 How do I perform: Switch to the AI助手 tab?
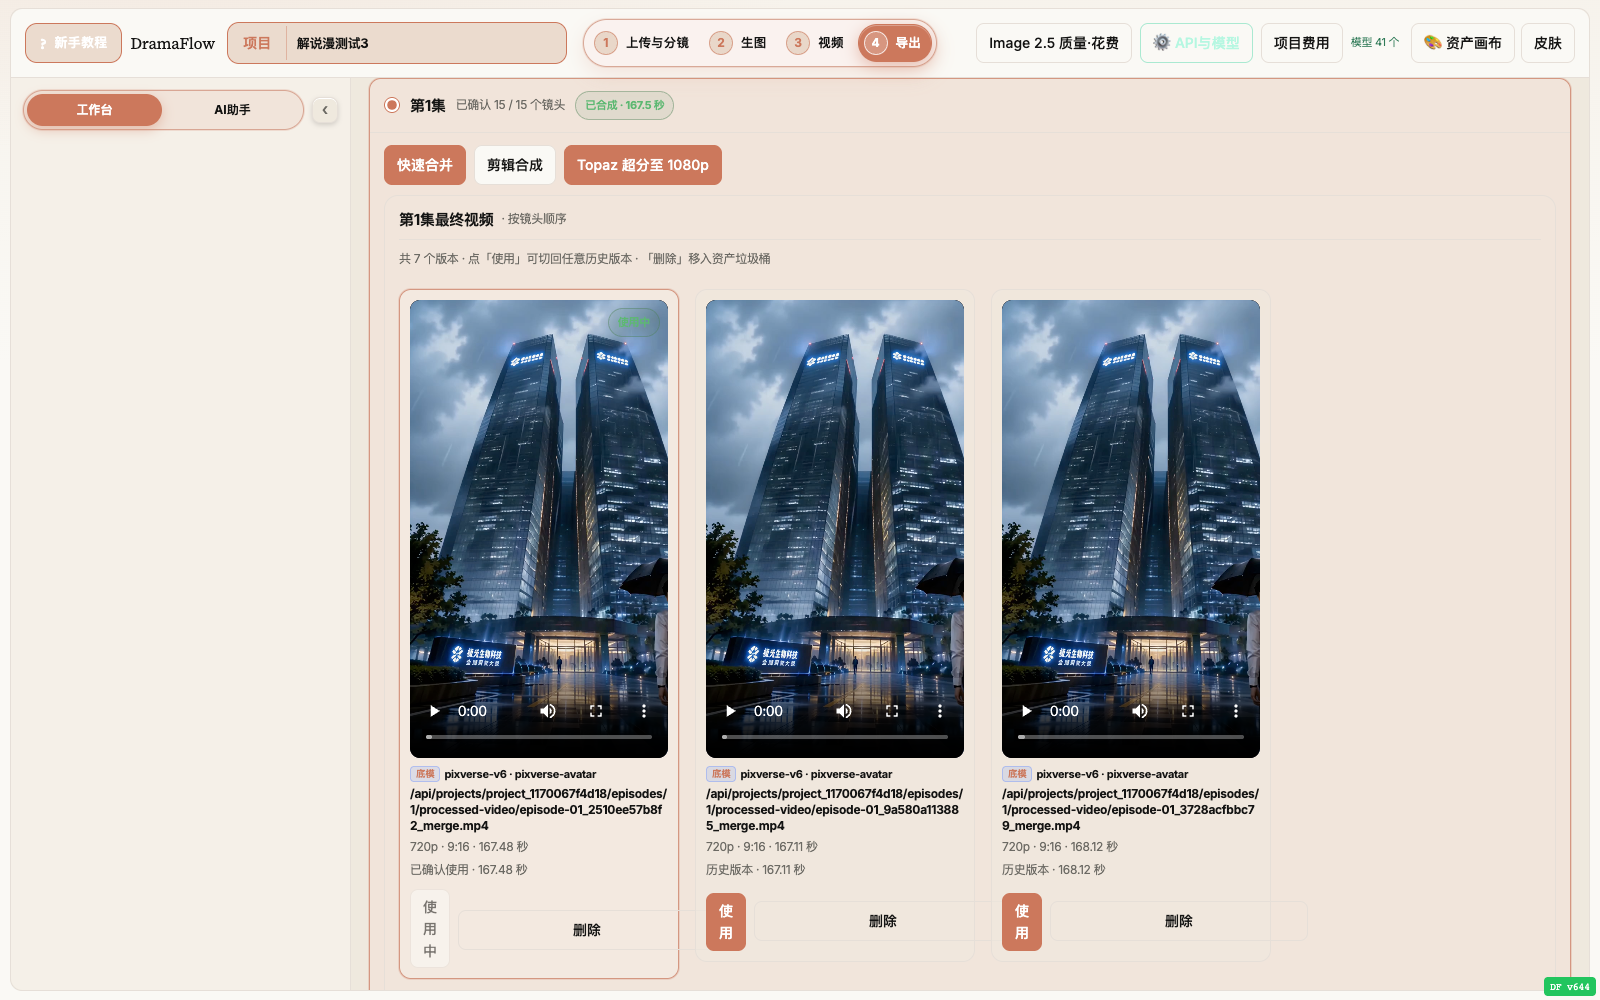pos(232,110)
